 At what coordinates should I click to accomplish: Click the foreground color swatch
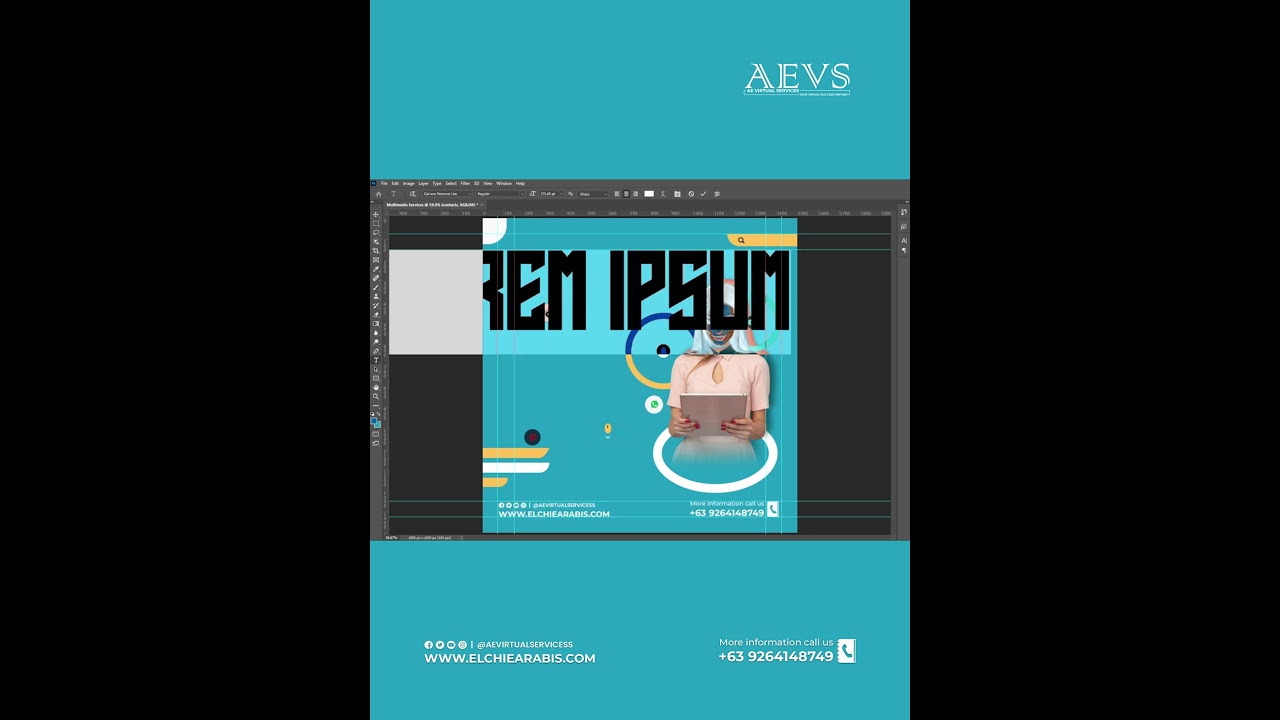pos(375,421)
